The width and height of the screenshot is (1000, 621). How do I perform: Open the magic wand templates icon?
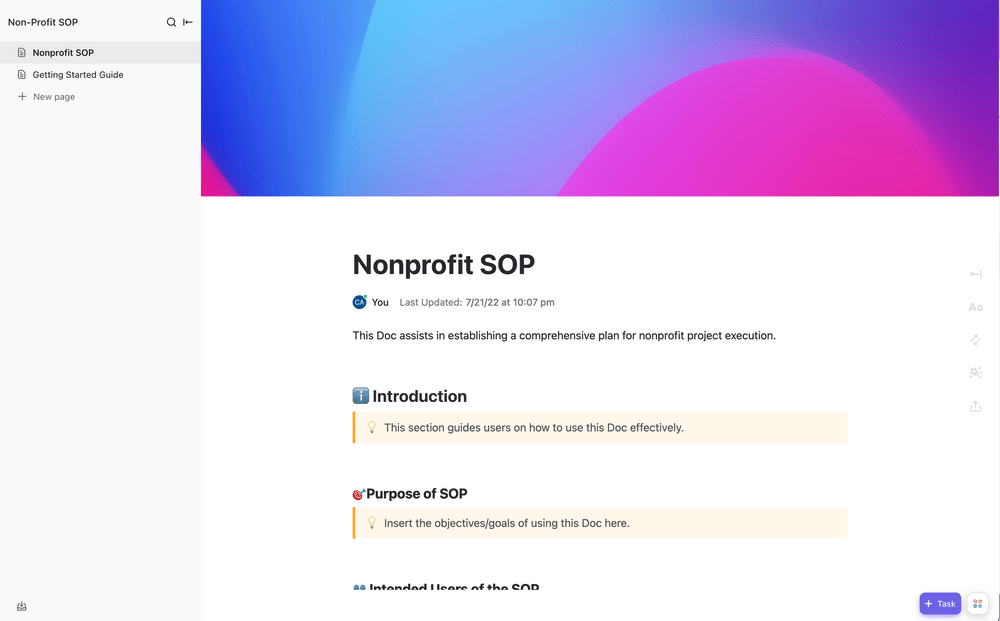(975, 373)
